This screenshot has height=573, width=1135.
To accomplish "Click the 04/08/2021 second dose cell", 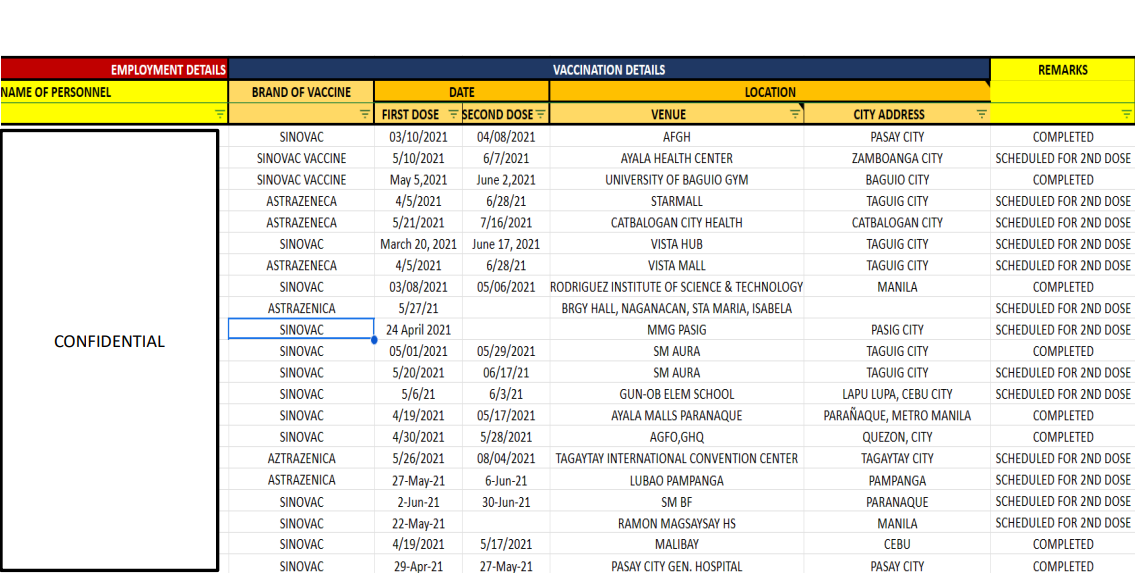I will 506,137.
